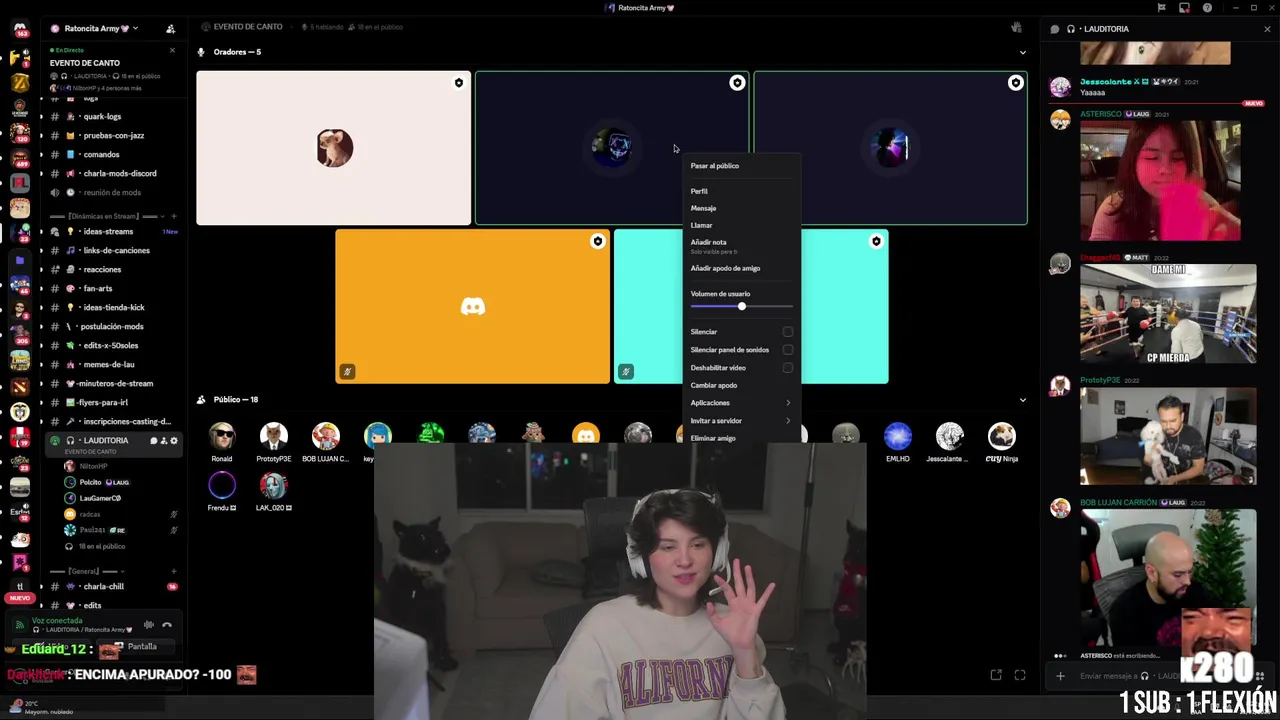Image resolution: width=1280 pixels, height=720 pixels.
Task: Open Help icon in the title bar
Action: pos(1207,8)
